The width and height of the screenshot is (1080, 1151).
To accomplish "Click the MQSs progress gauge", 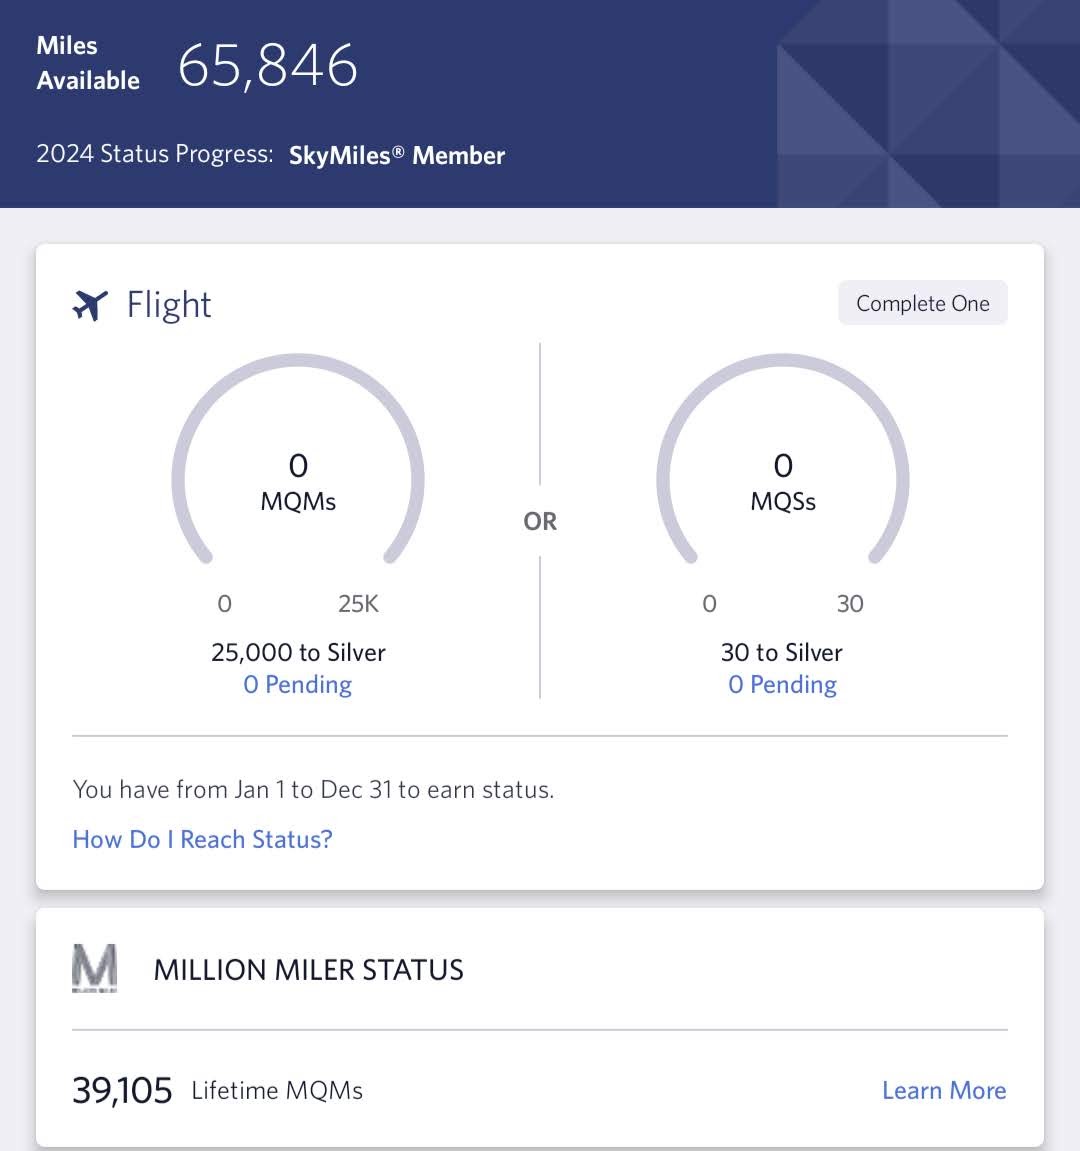I will (783, 460).
